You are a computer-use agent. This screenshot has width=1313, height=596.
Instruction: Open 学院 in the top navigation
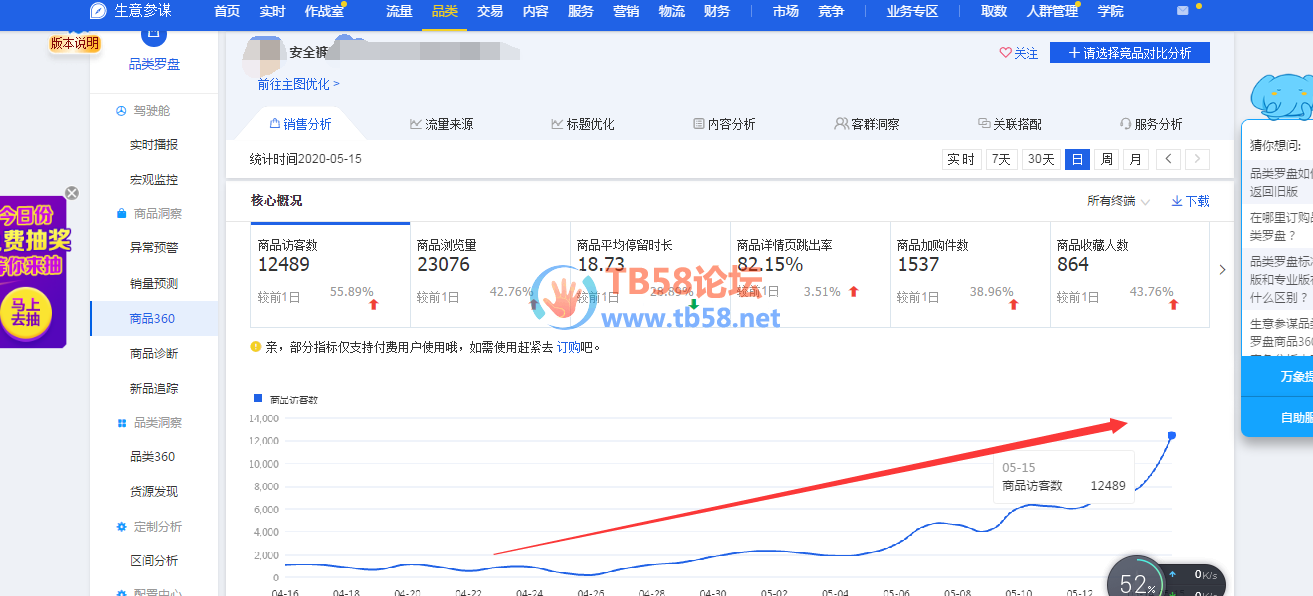coord(1110,11)
